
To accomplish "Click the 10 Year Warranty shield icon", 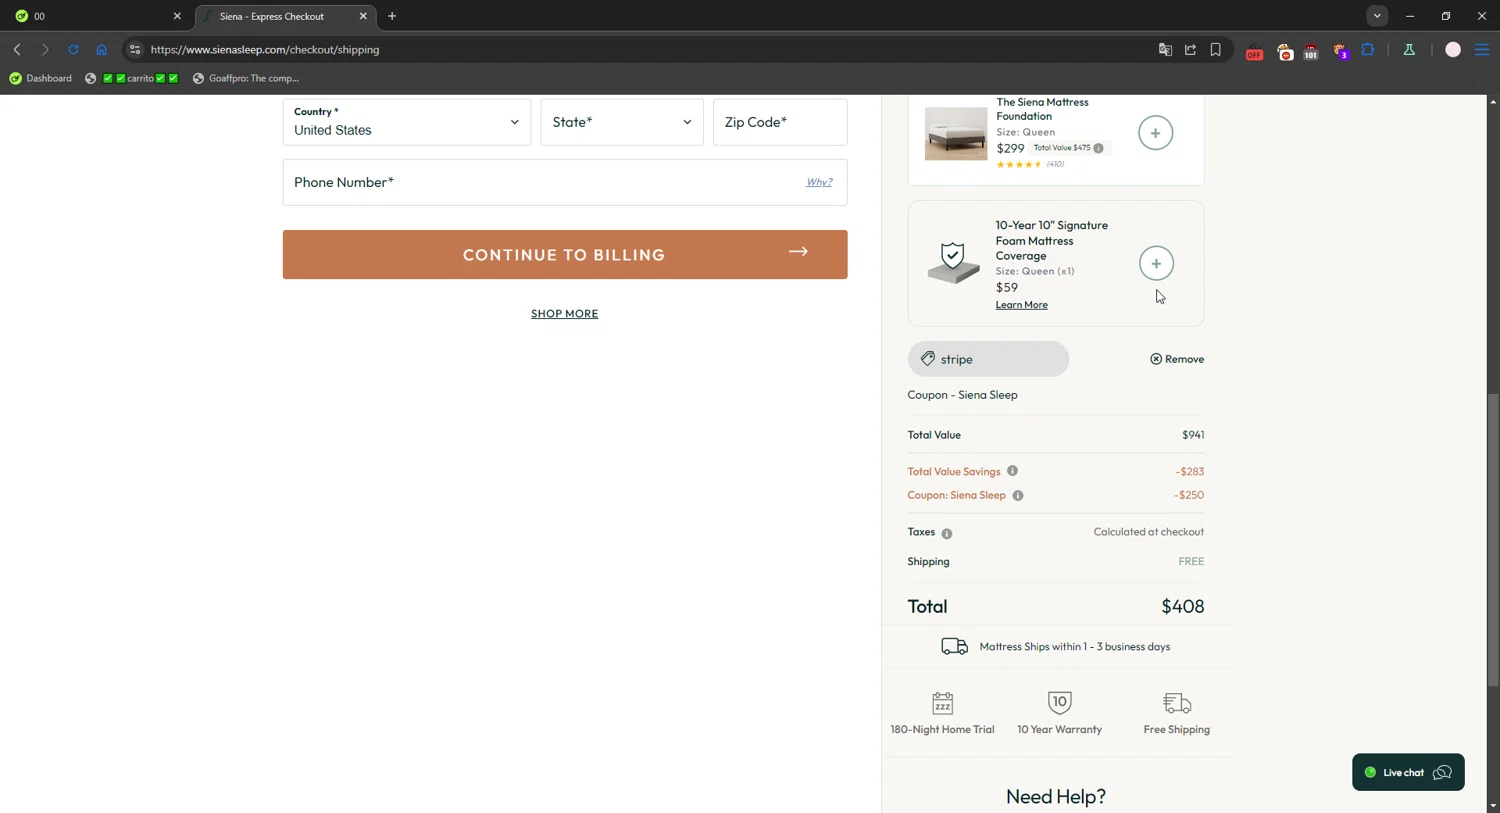I will click(x=1059, y=702).
